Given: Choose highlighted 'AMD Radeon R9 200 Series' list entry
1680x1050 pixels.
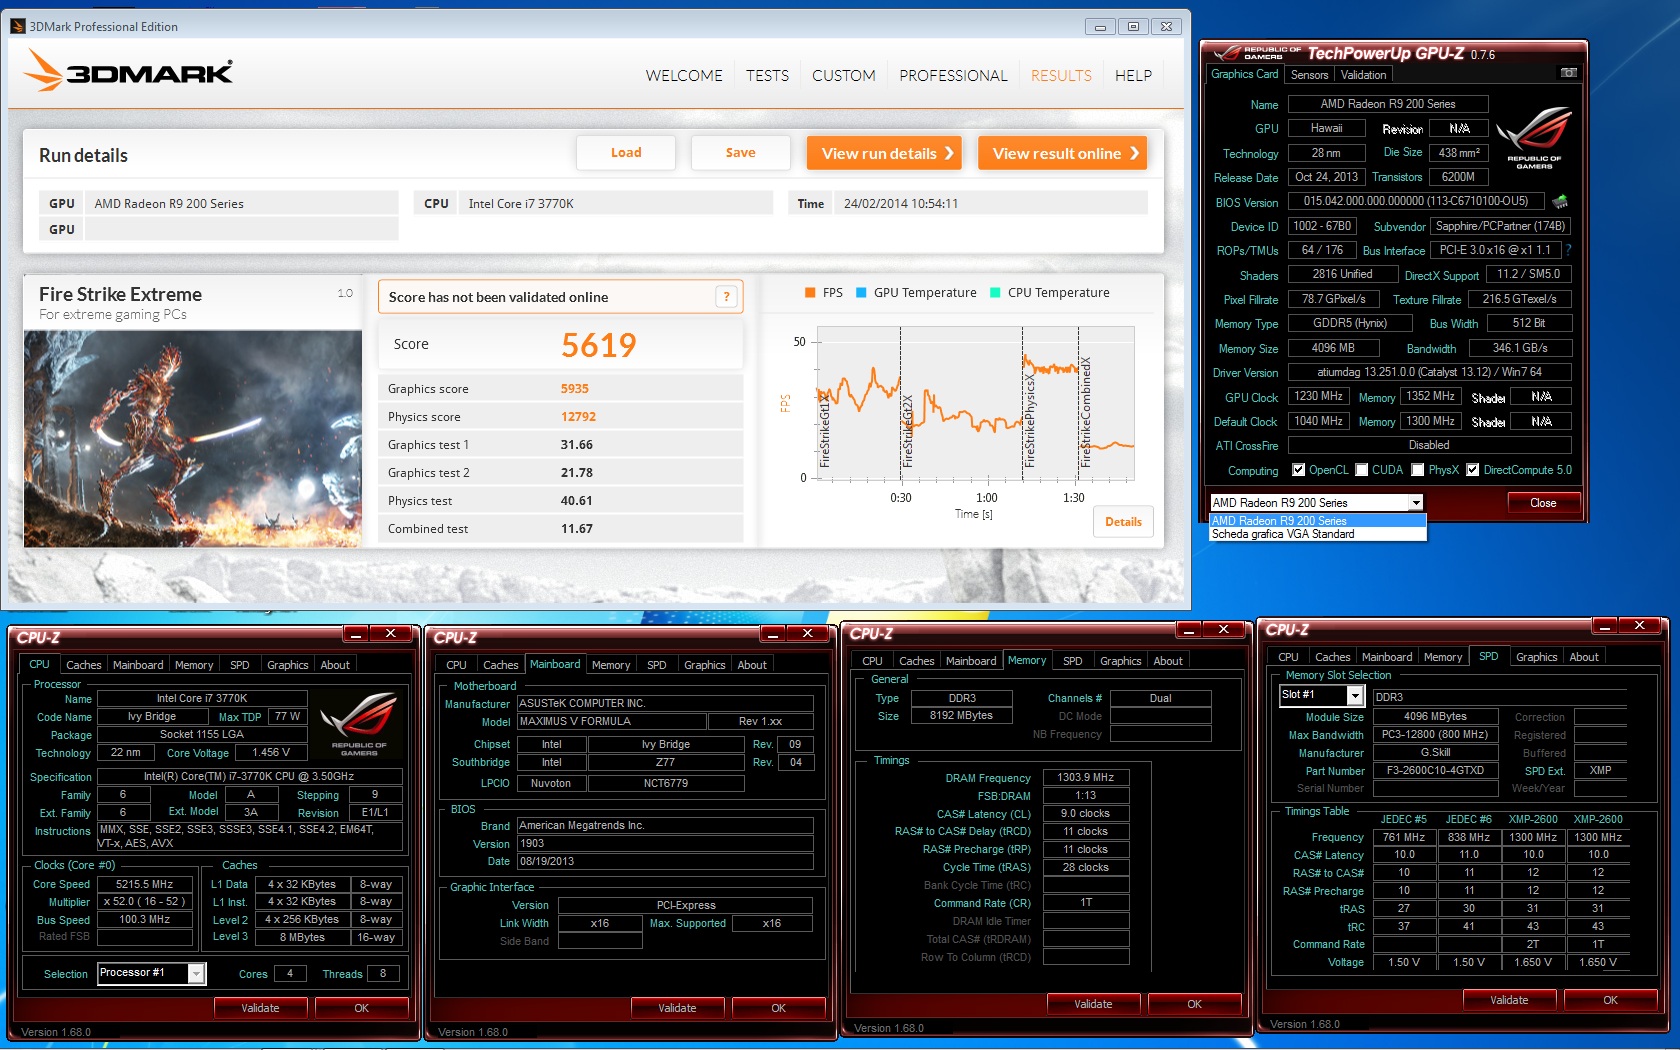Looking at the screenshot, I should [x=1317, y=521].
